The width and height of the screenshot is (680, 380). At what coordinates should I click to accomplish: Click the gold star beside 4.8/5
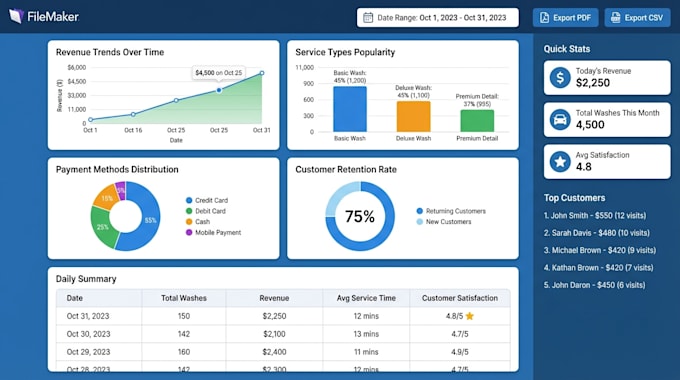pos(470,316)
